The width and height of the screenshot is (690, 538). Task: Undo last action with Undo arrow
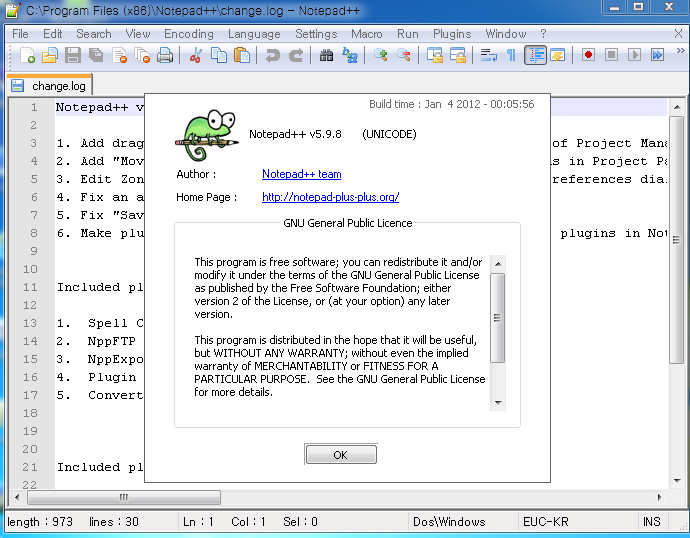[272, 55]
